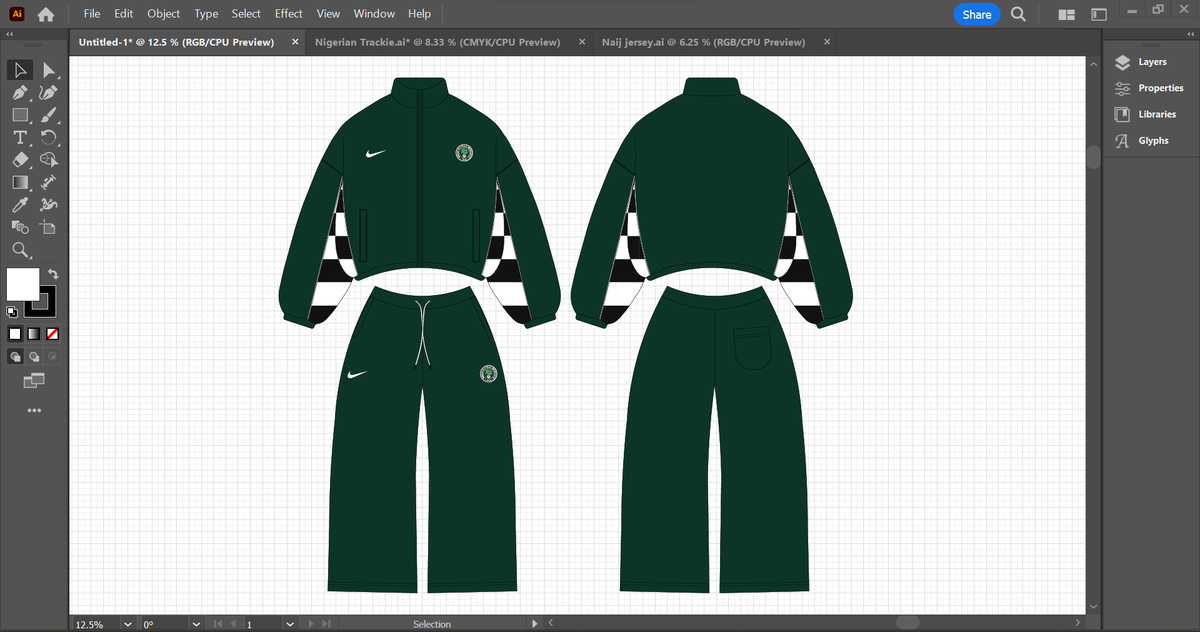1200x632 pixels.
Task: Select the Zoom tool
Action: pos(20,249)
